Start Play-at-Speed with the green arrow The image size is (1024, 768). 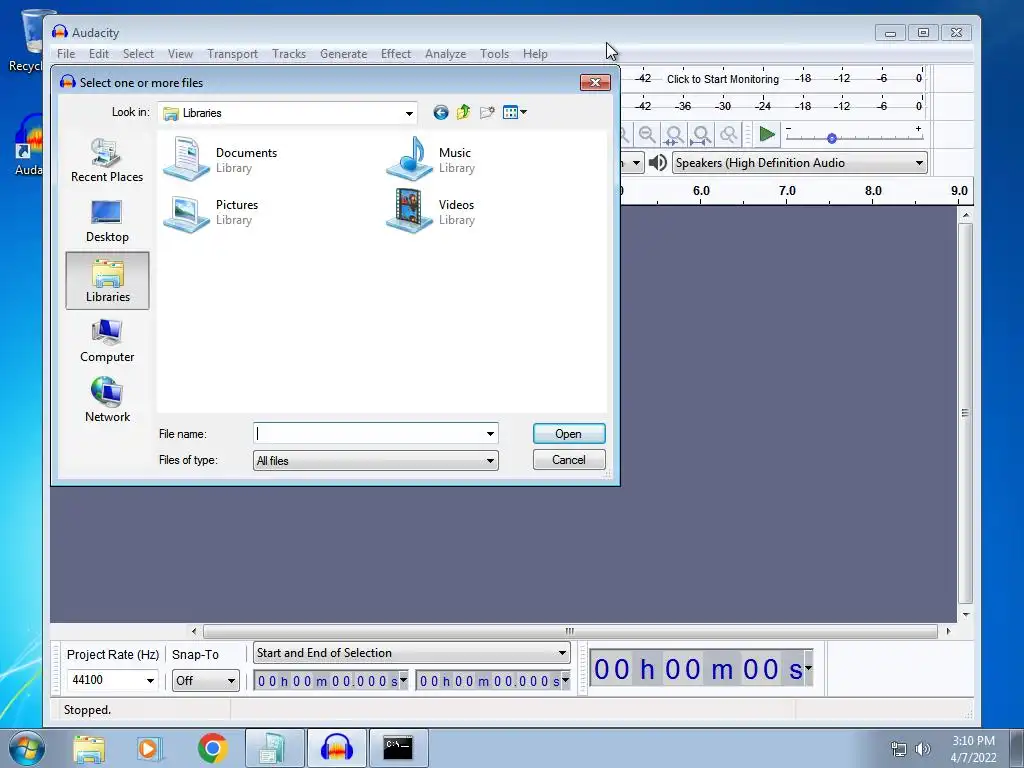click(767, 135)
